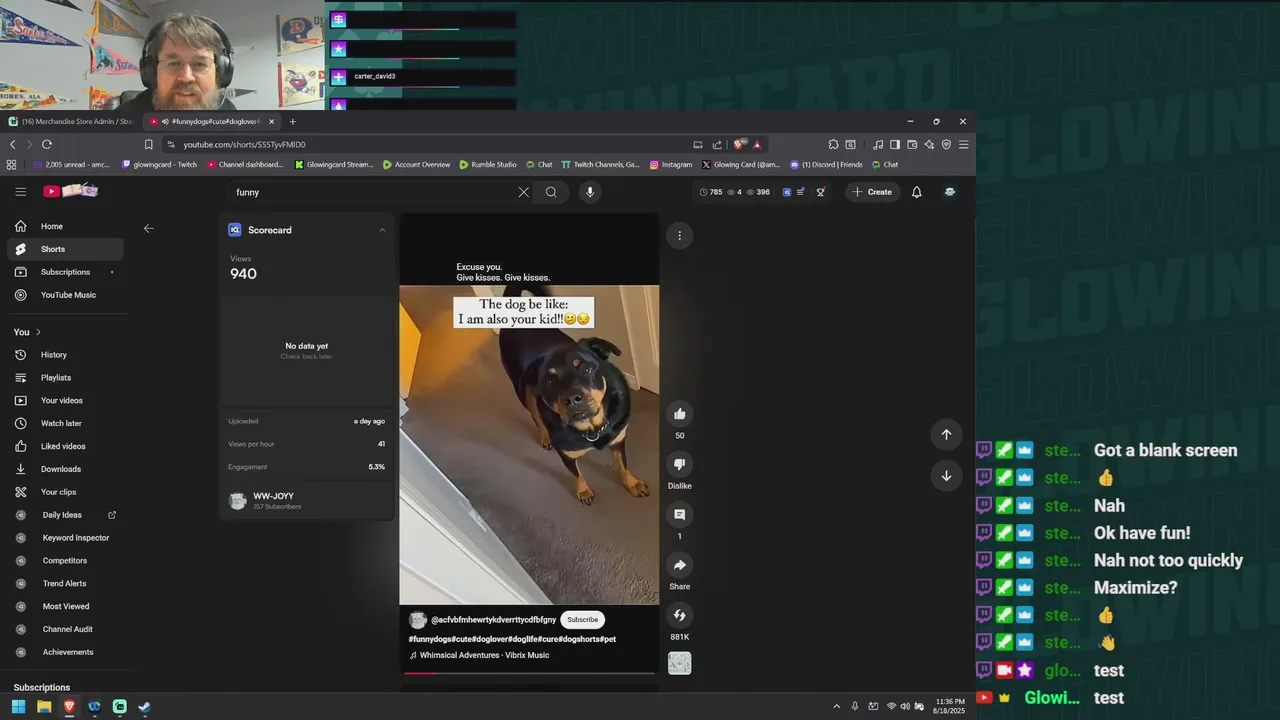The image size is (1280, 720).
Task: Like the dog short with thumbs up
Action: [x=680, y=414]
